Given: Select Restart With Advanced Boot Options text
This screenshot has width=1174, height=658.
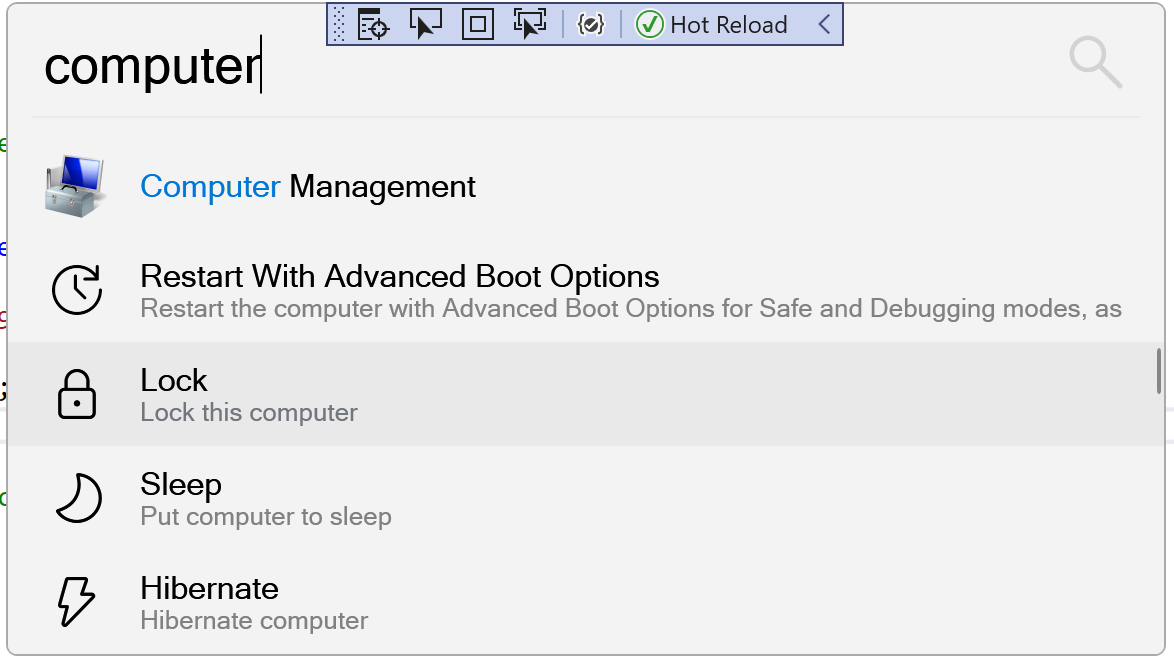Looking at the screenshot, I should pos(400,276).
